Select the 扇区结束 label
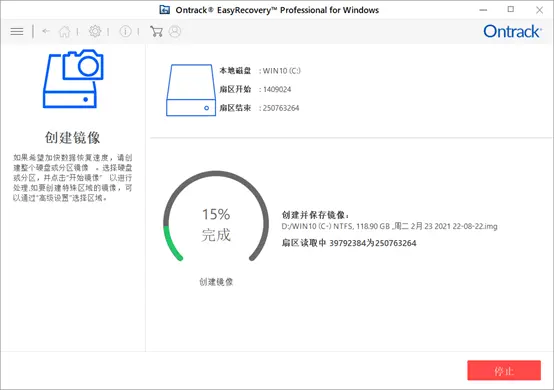The height and width of the screenshot is (390, 554). click(x=235, y=108)
